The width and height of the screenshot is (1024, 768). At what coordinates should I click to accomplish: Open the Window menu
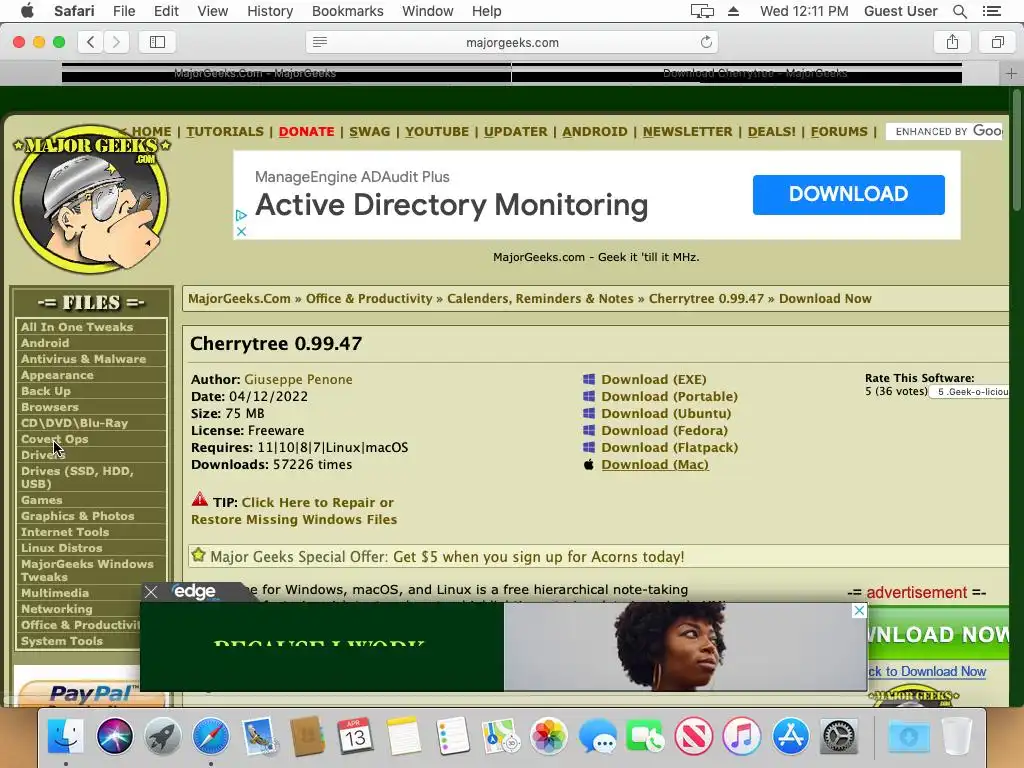coord(428,11)
